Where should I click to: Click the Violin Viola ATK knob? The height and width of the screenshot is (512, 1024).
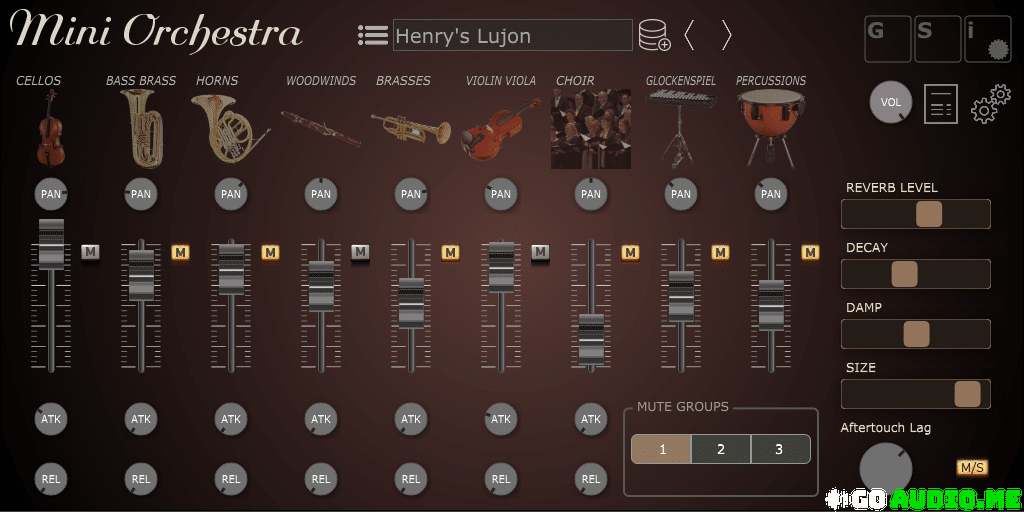pos(501,419)
